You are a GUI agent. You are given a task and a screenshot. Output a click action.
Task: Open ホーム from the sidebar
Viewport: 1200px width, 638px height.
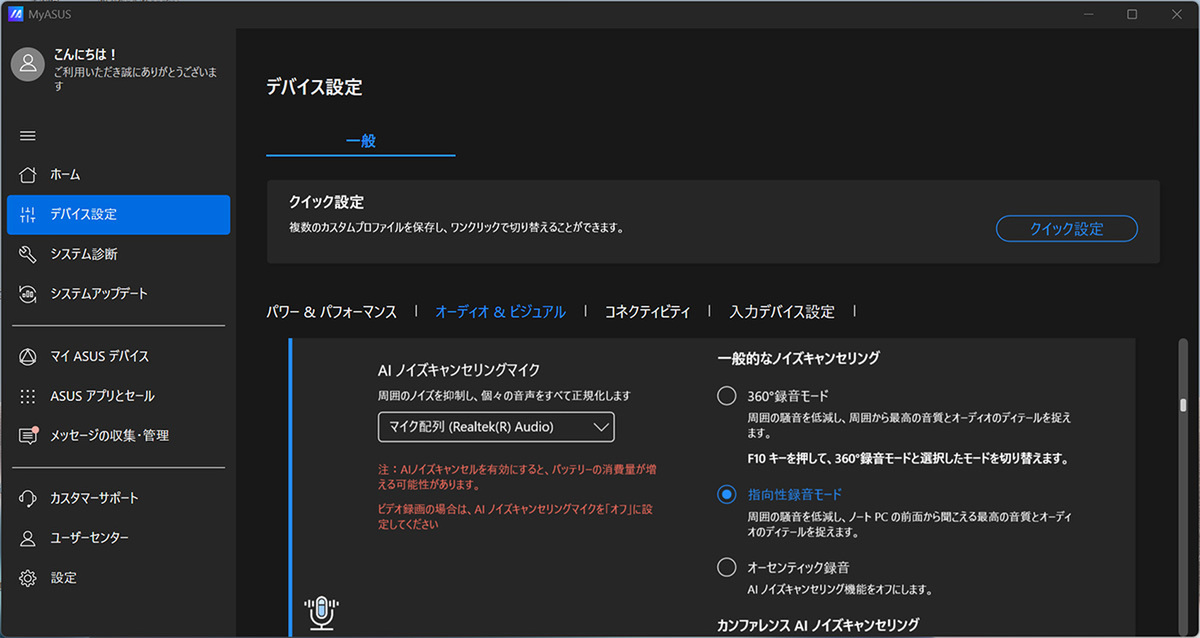(x=118, y=174)
